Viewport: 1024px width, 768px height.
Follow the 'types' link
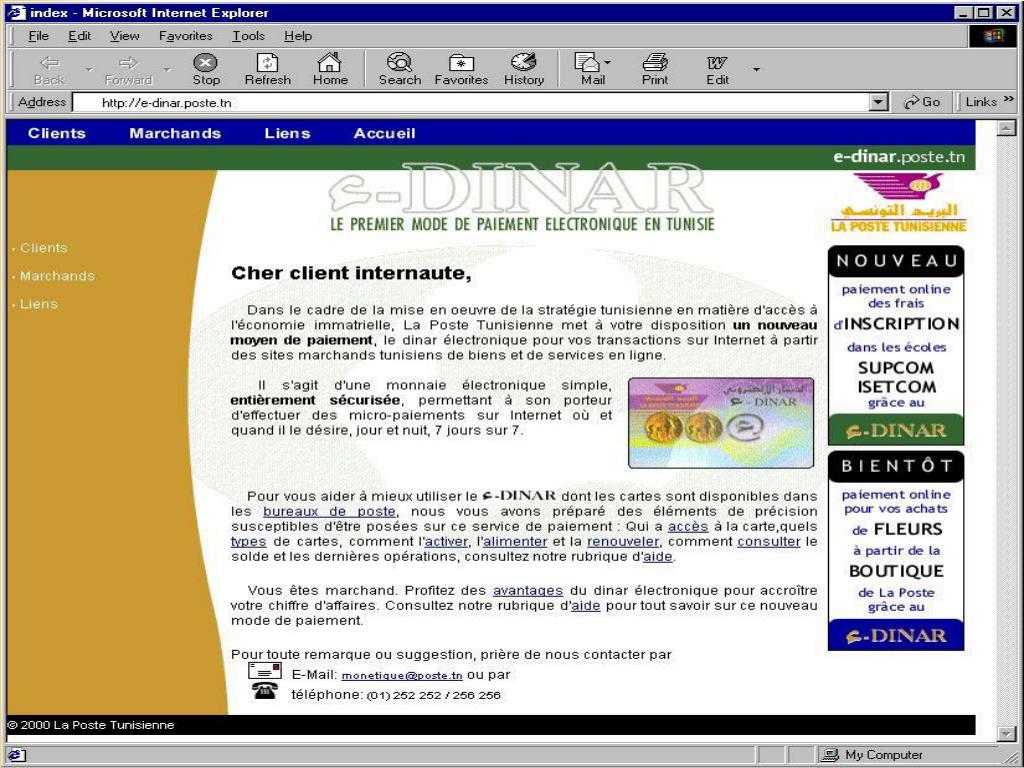point(248,542)
